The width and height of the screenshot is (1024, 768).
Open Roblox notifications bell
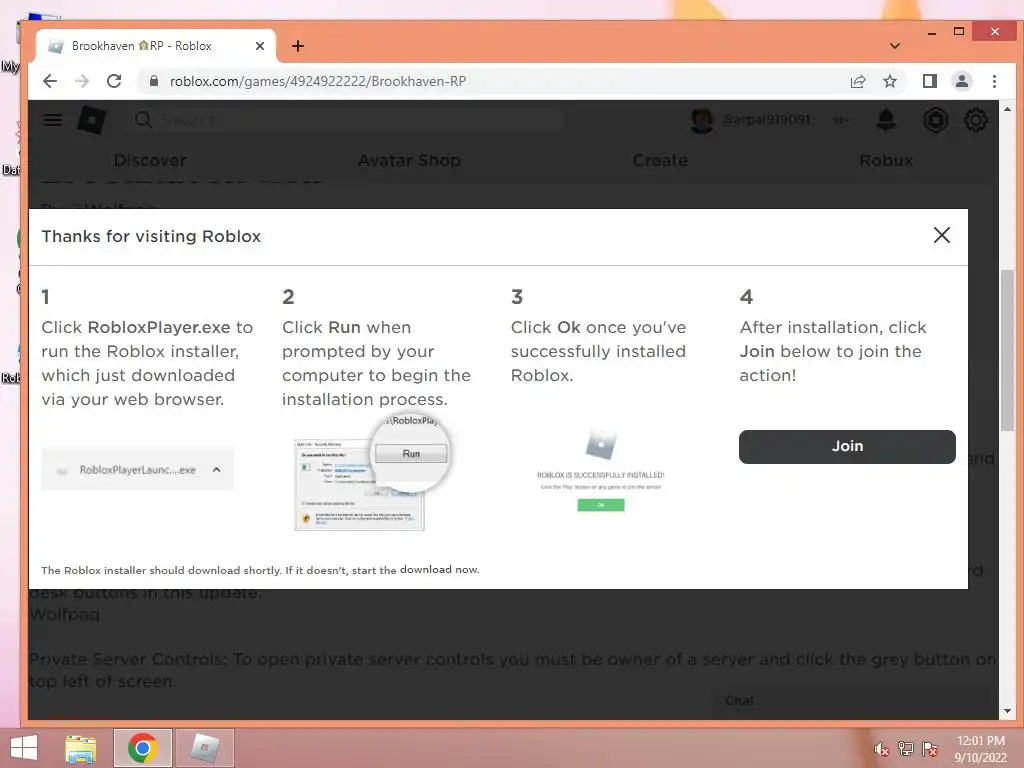pos(886,120)
